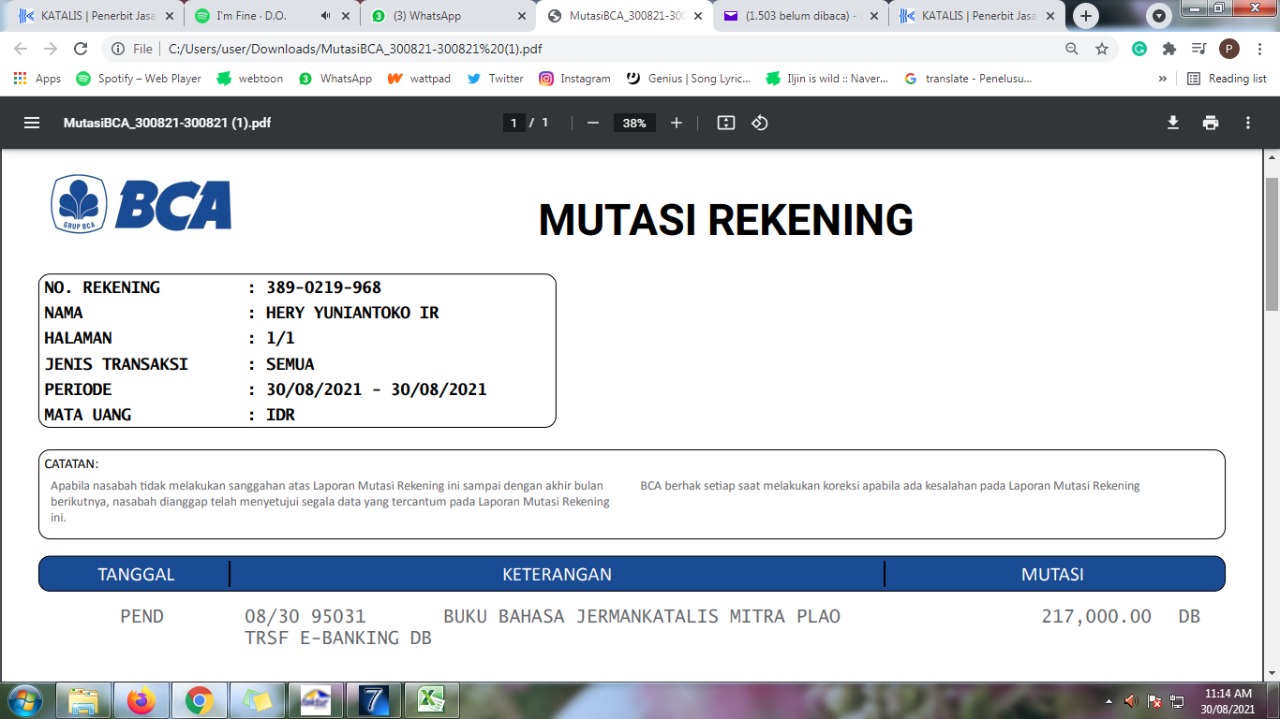
Task: Rotate the PDF counterclockwise
Action: [760, 123]
